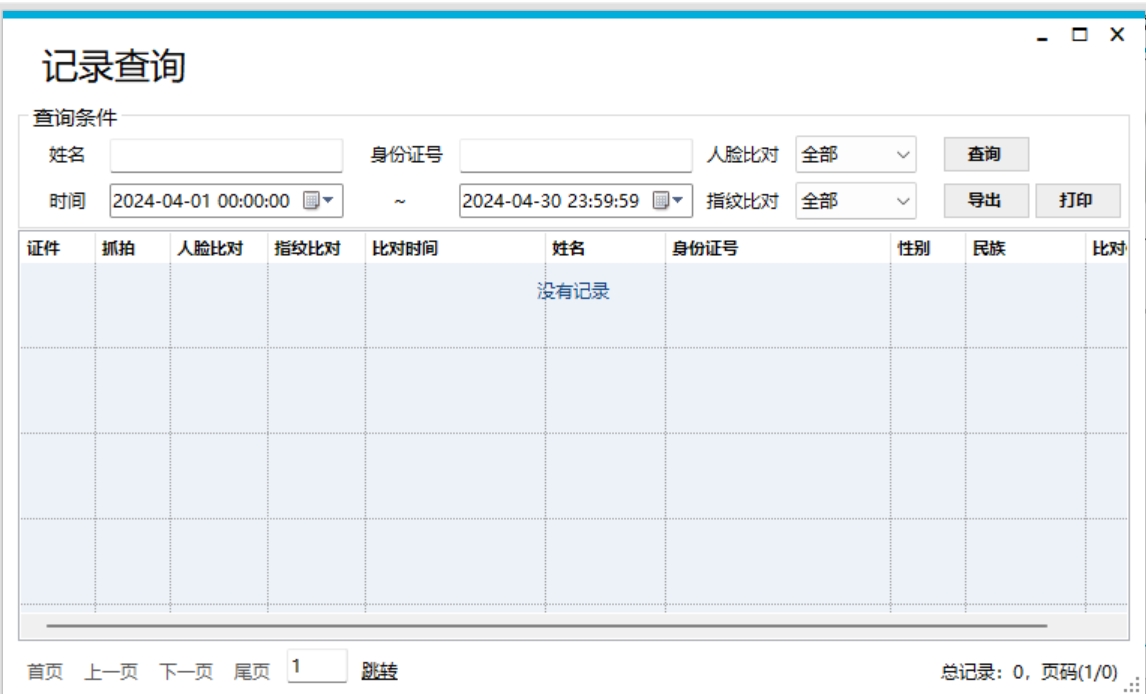Sort by 比对时间 column header
1146x694 pixels.
(x=405, y=250)
